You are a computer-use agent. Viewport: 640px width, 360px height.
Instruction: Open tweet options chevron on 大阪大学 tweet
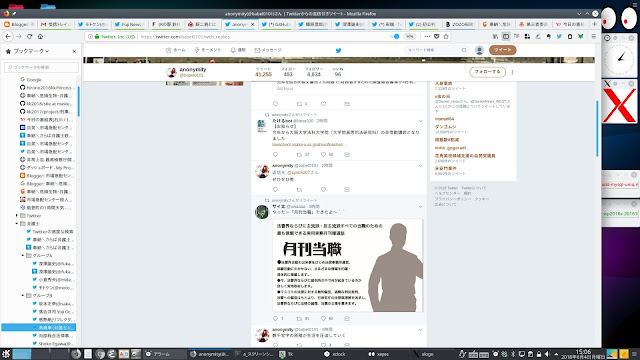pyautogui.click(x=420, y=121)
